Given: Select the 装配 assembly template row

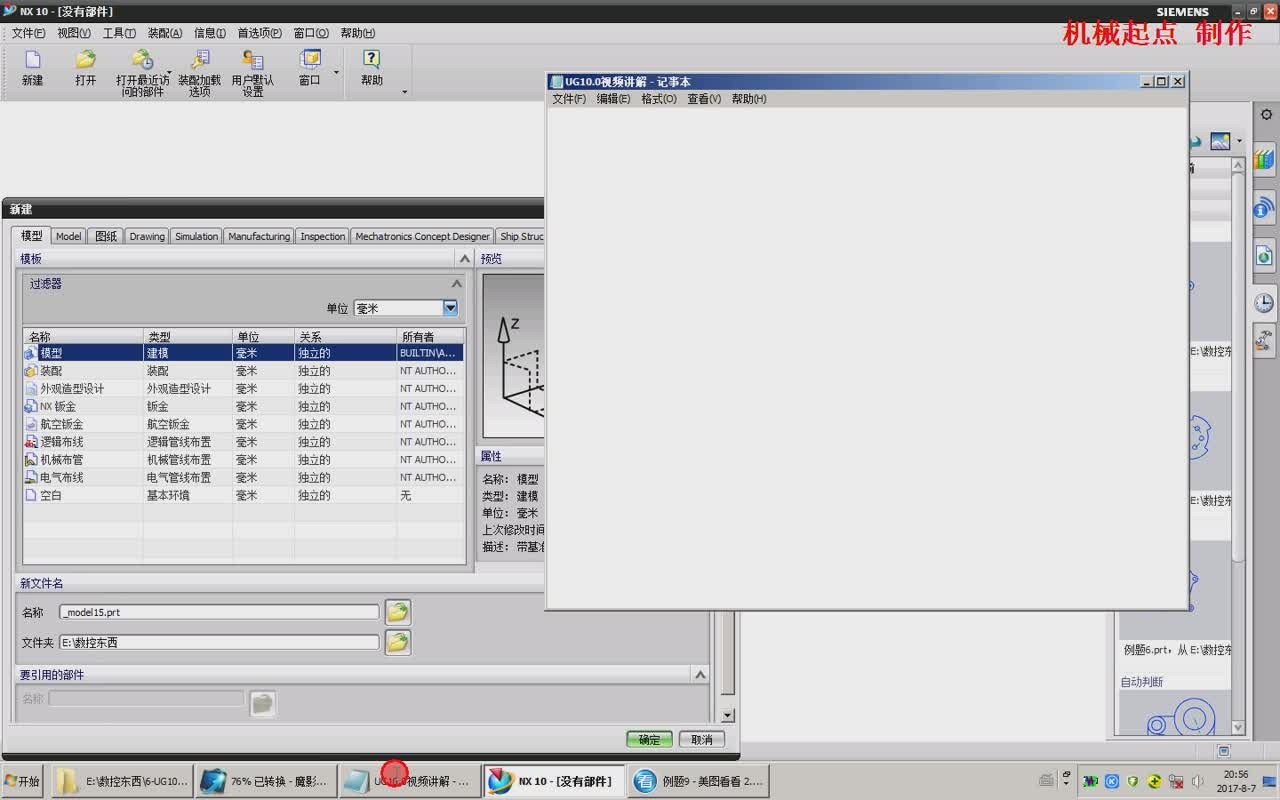Looking at the screenshot, I should (x=244, y=370).
